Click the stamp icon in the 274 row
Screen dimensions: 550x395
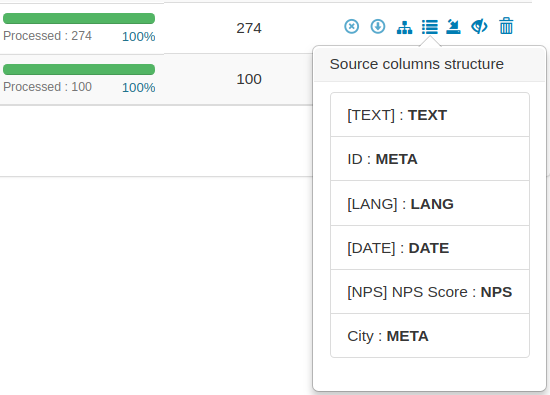(453, 27)
